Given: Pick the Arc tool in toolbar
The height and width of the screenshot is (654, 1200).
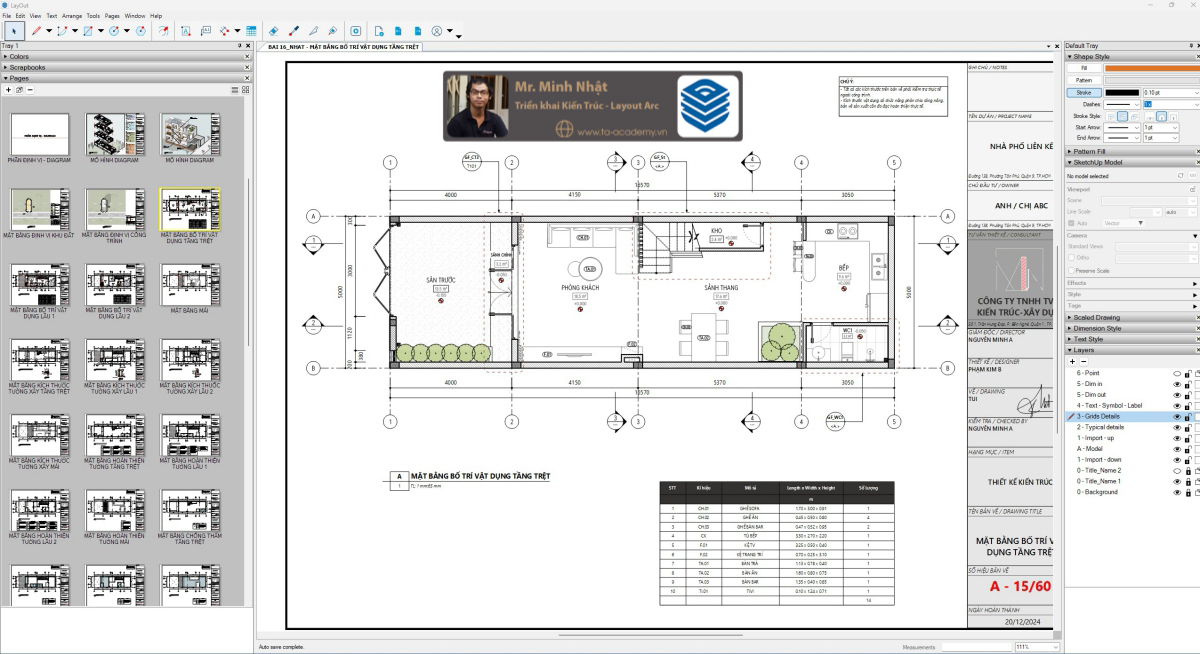Looking at the screenshot, I should coord(62,31).
